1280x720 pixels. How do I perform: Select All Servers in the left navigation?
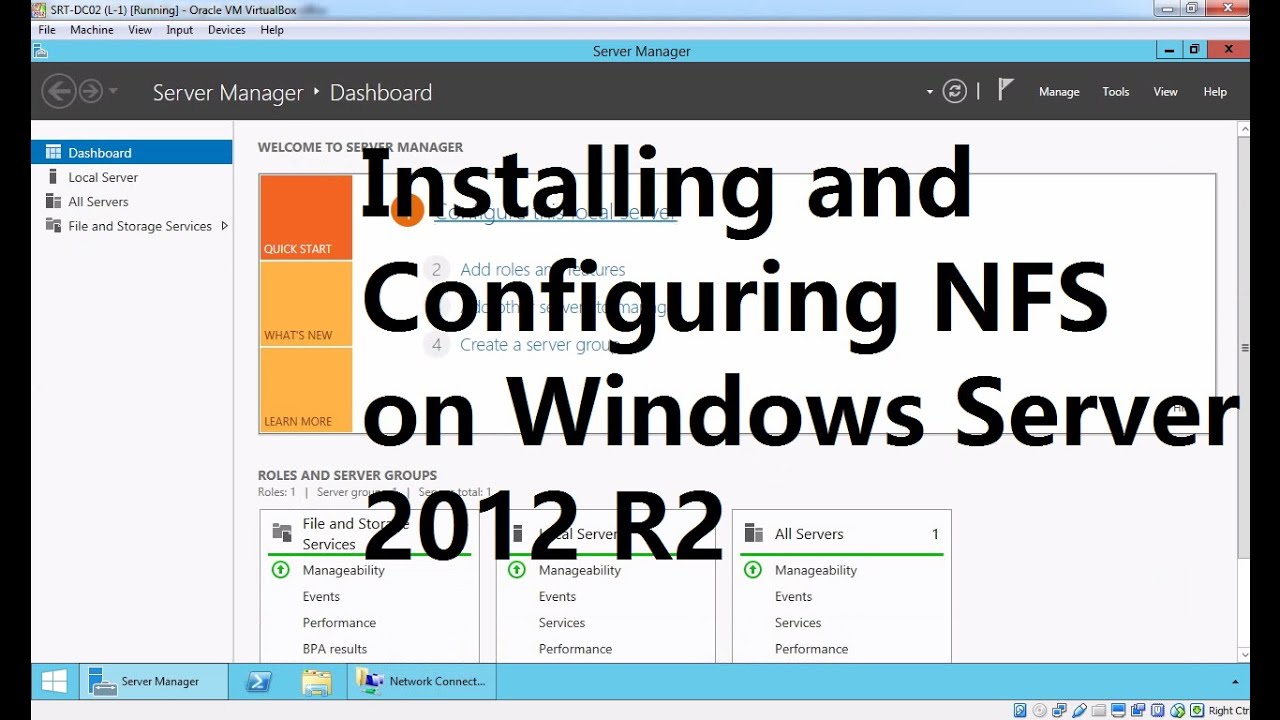coord(132,201)
